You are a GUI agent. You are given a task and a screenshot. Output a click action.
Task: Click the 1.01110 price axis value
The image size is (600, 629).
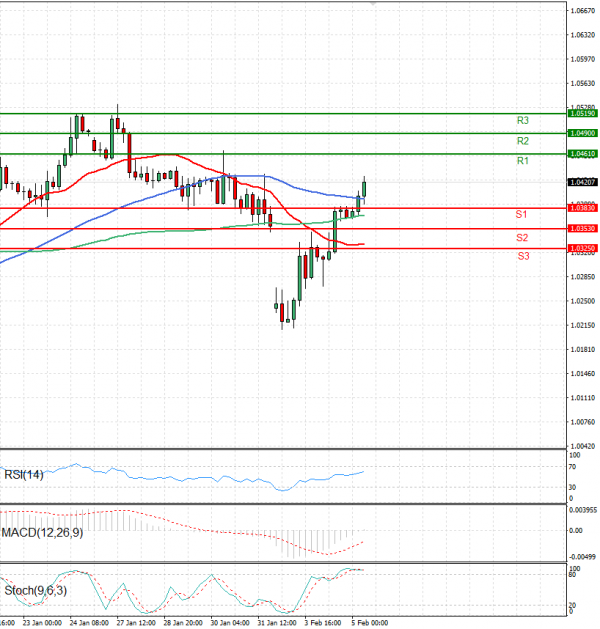point(583,398)
